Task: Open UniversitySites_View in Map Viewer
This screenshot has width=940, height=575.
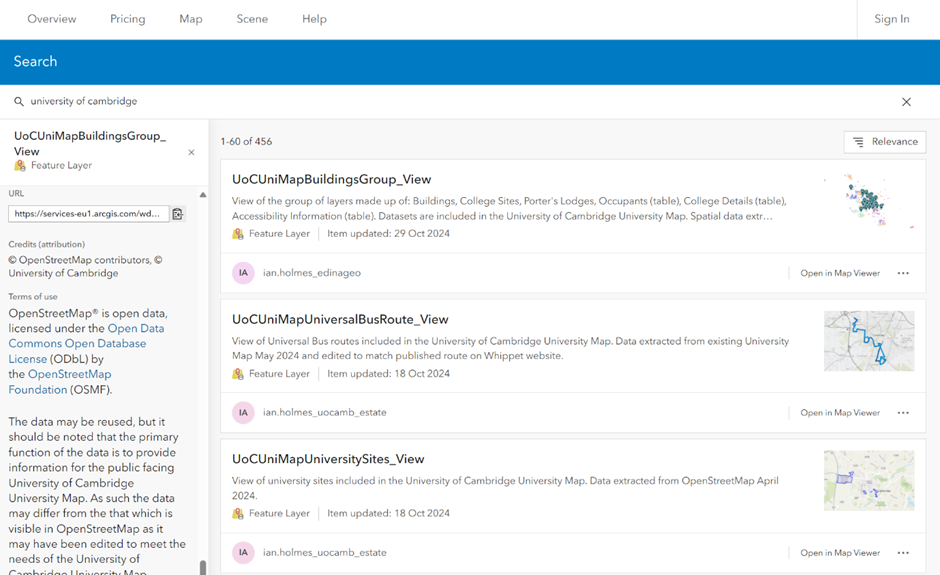Action: tap(840, 553)
